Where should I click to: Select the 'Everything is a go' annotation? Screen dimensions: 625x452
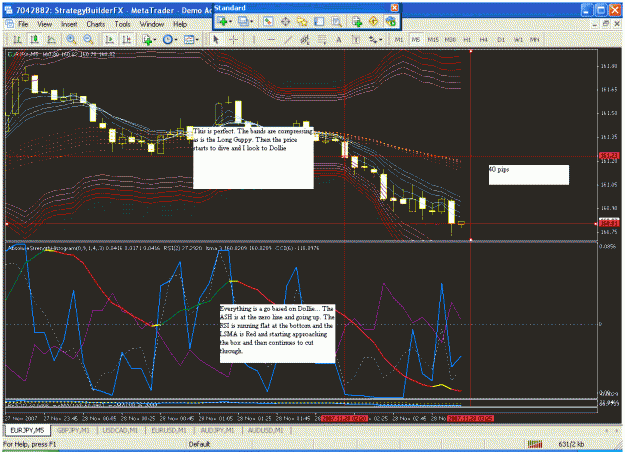point(277,334)
